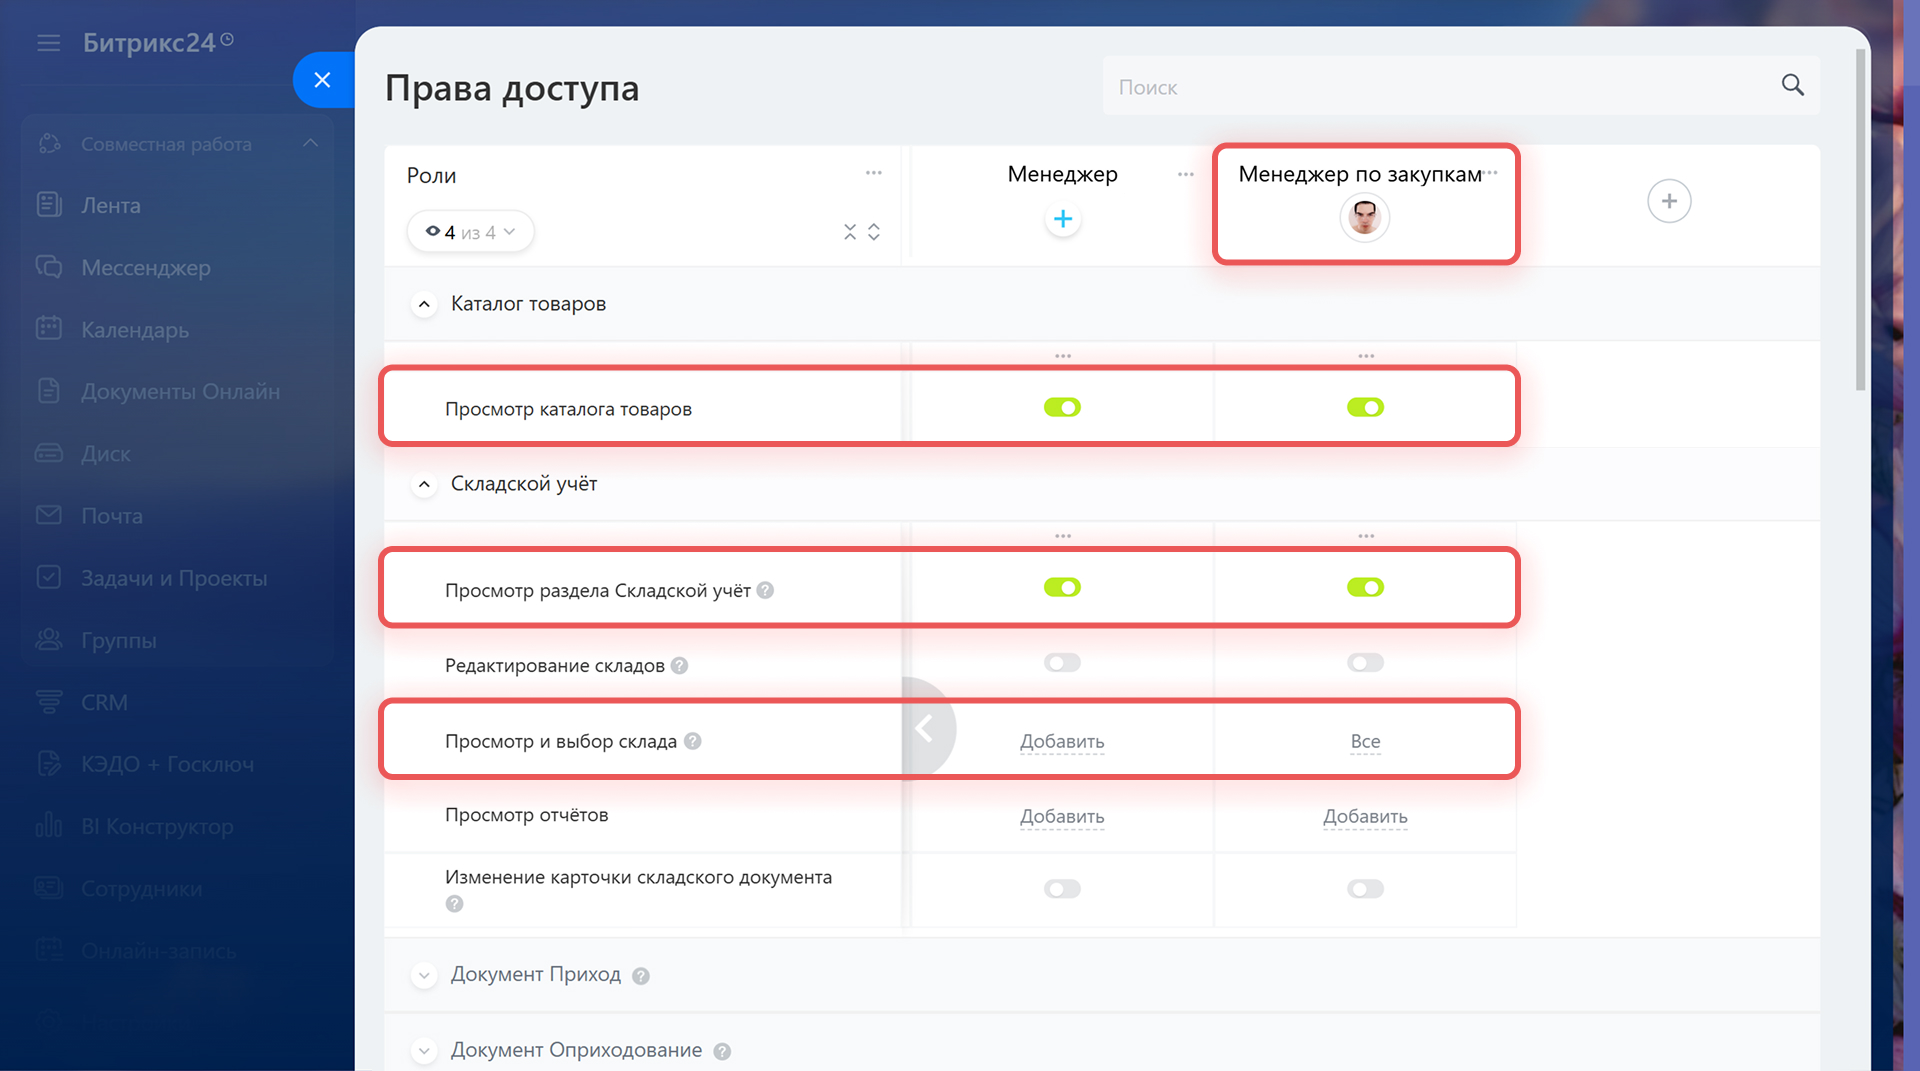The width and height of the screenshot is (1920, 1071).
Task: Toggle Просмотр раздела Складской учёт for Менеджер по закупкам
Action: (1365, 587)
